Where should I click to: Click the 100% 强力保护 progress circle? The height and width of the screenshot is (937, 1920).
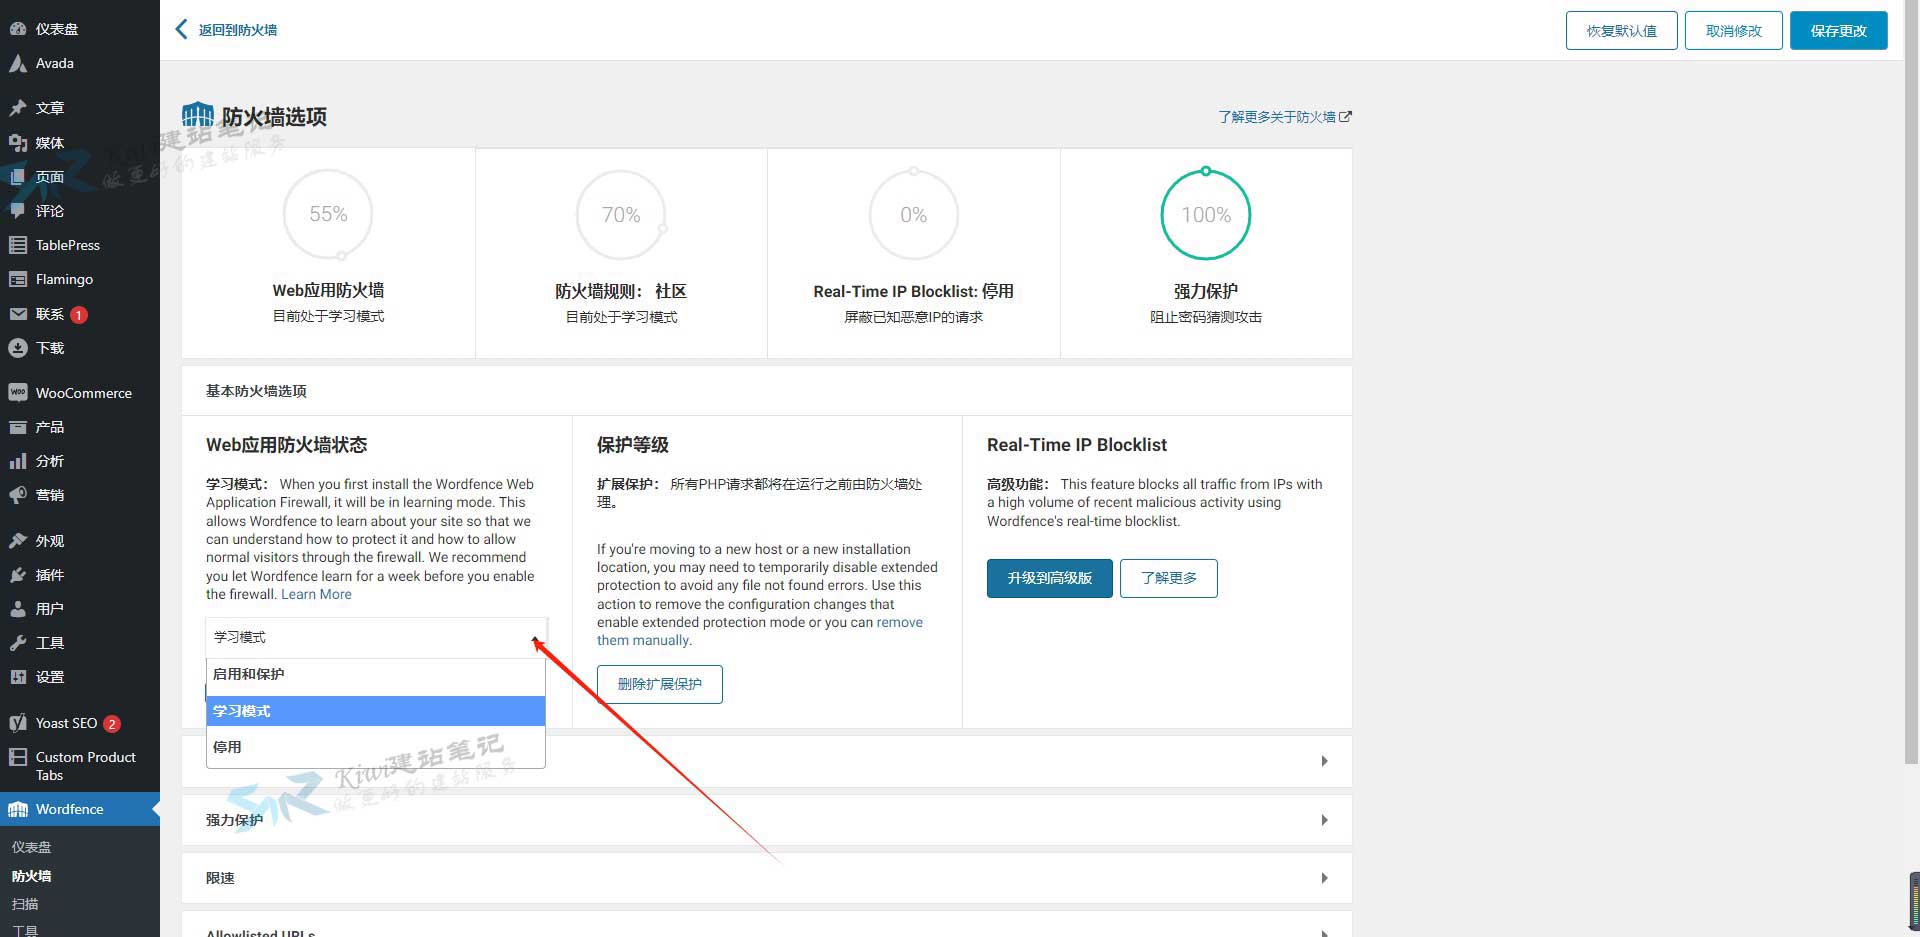(x=1206, y=215)
